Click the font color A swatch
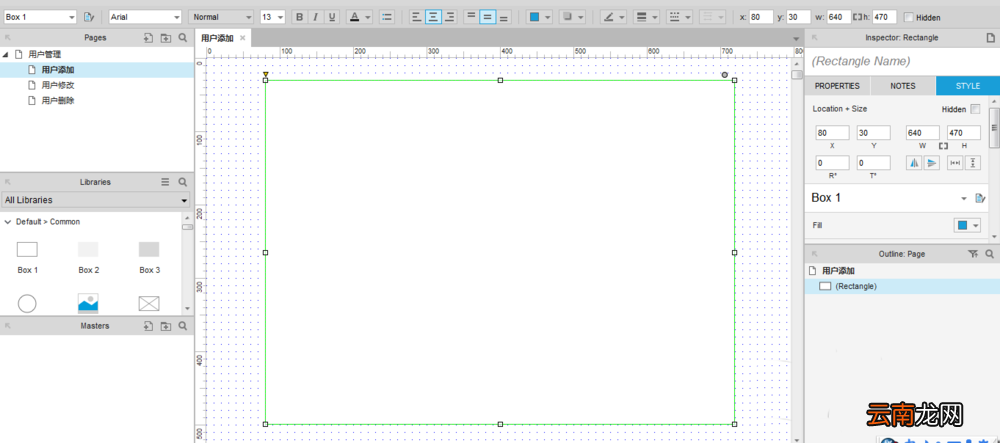 click(355, 17)
